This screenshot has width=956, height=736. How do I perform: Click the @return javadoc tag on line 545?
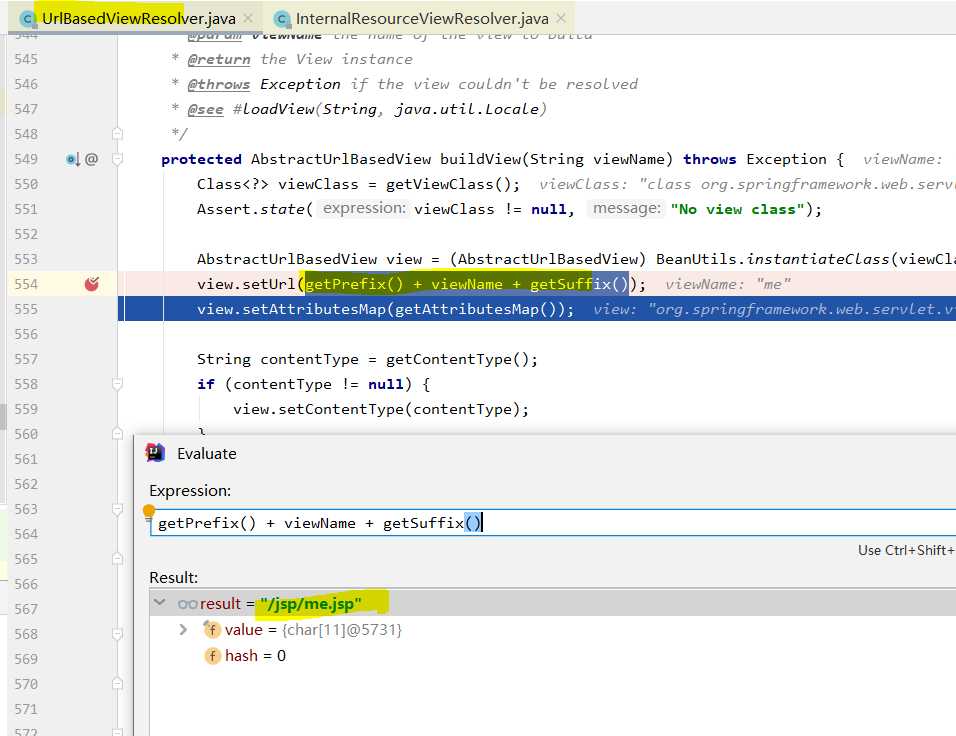coord(219,59)
